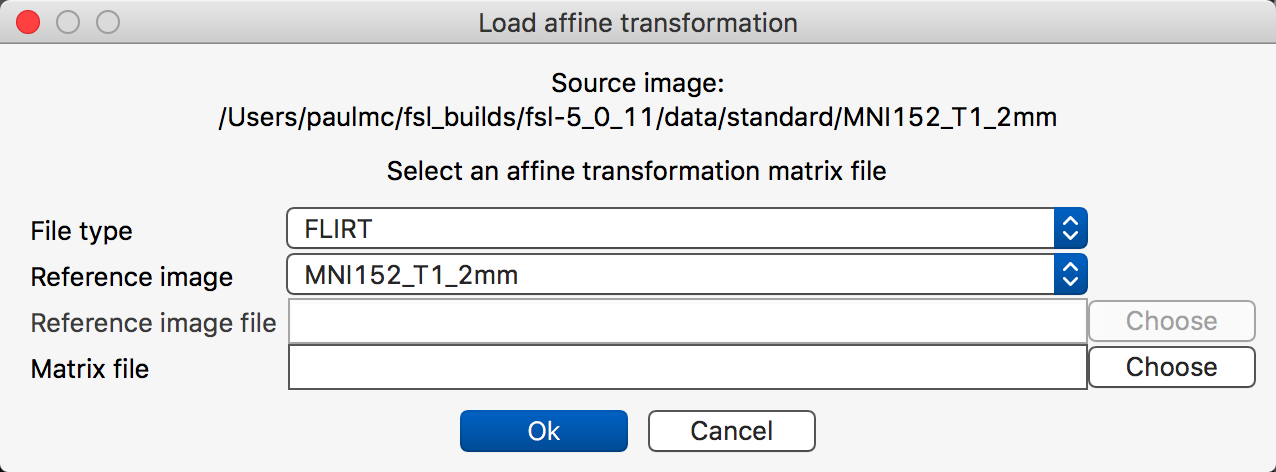The width and height of the screenshot is (1276, 472).
Task: Click inside the Reference image file field
Action: coord(687,321)
